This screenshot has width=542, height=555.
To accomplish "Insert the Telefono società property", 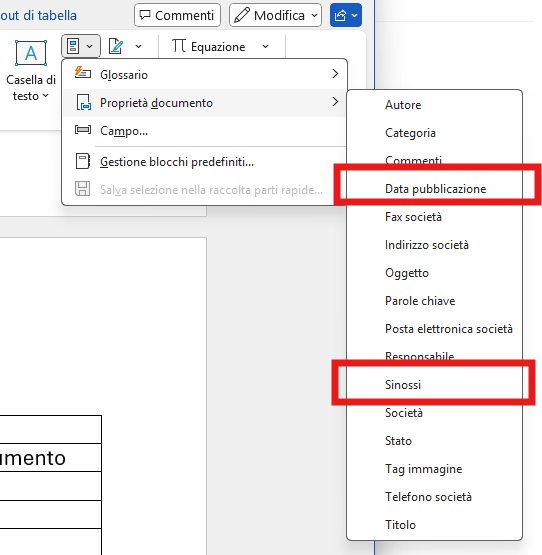I will tap(434, 496).
